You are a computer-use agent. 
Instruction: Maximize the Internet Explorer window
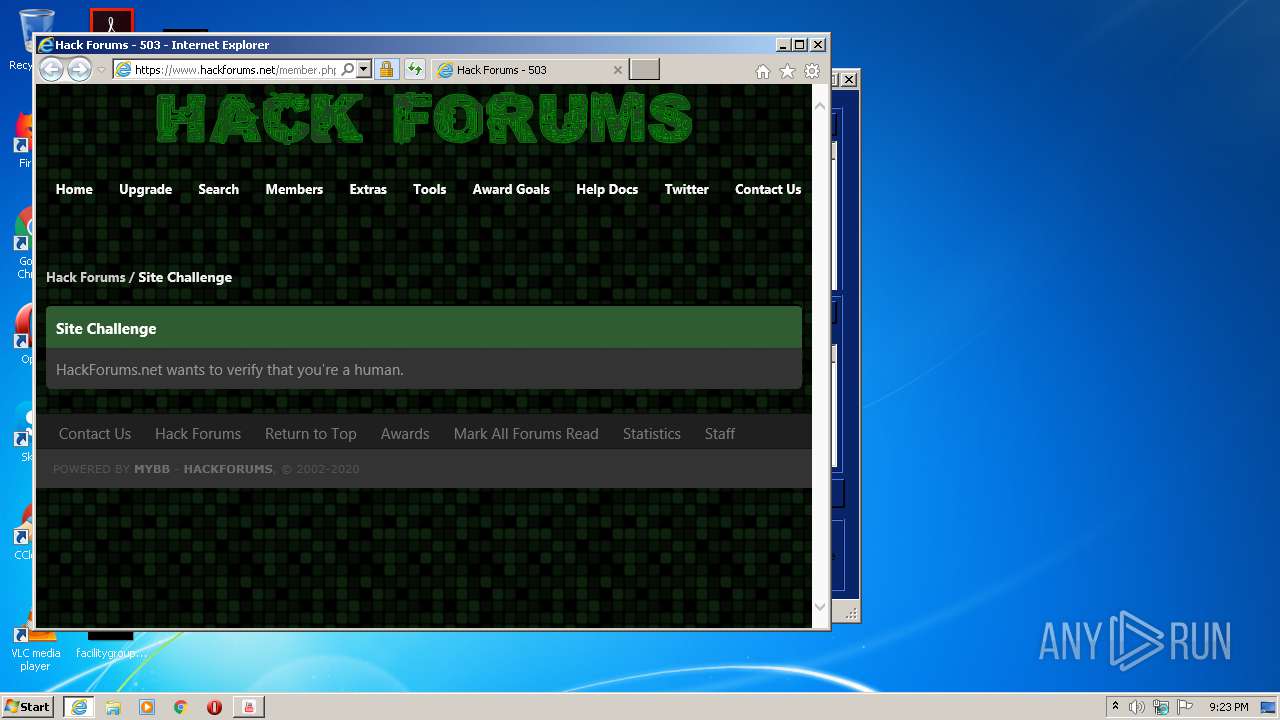point(799,45)
